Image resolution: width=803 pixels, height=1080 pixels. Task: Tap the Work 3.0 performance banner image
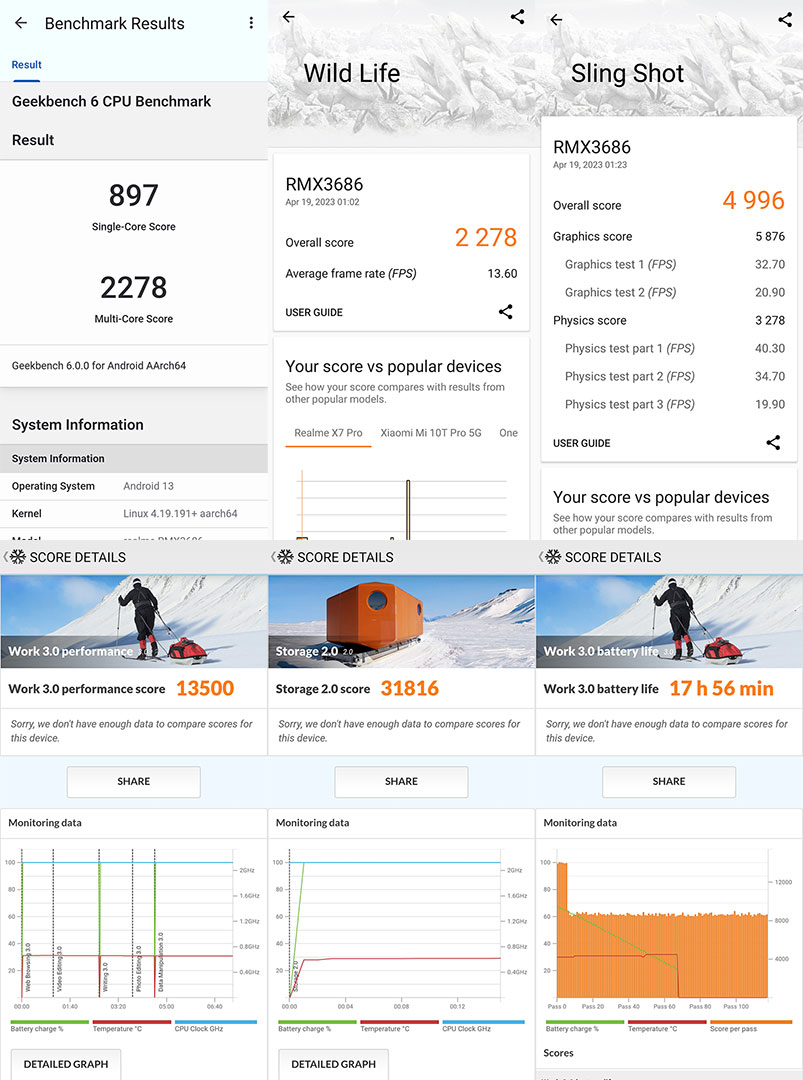(134, 621)
